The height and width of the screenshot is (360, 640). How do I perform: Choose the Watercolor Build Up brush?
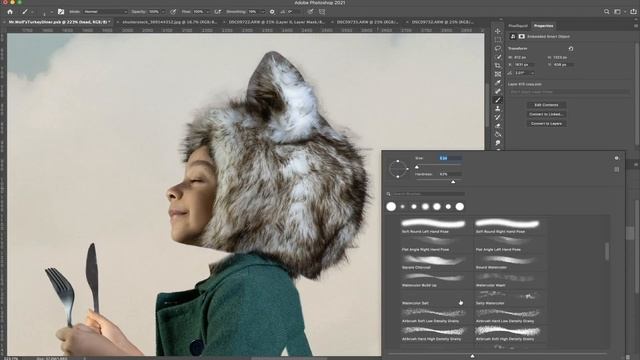[x=433, y=280]
